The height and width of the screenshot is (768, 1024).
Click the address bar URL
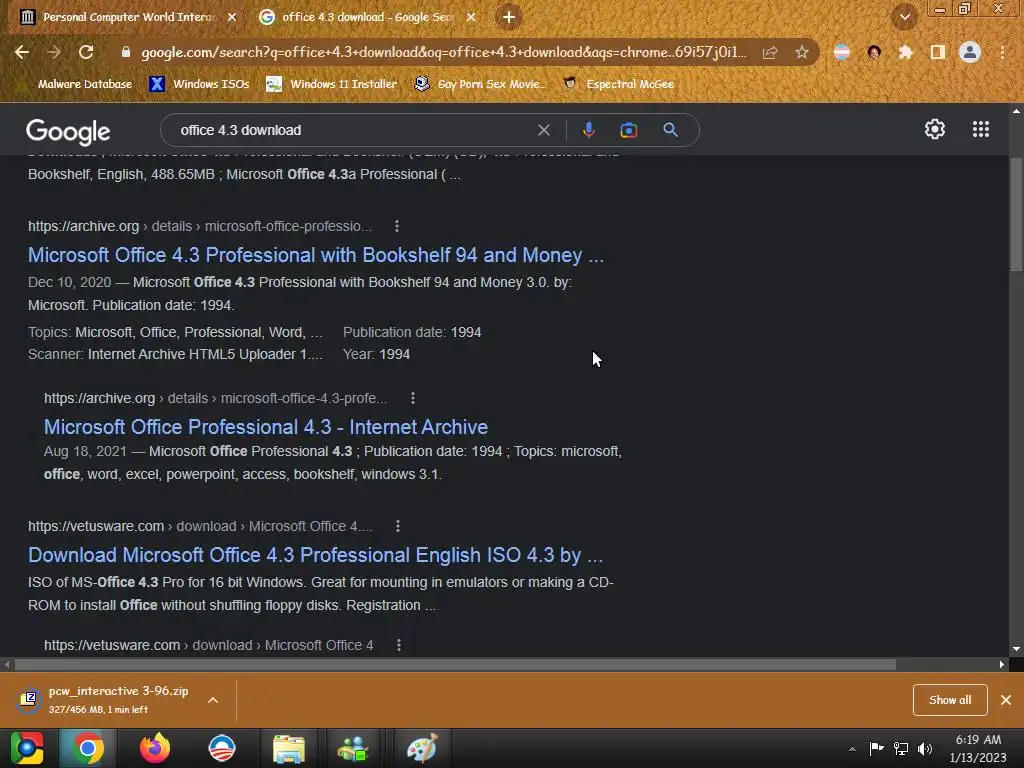[443, 52]
